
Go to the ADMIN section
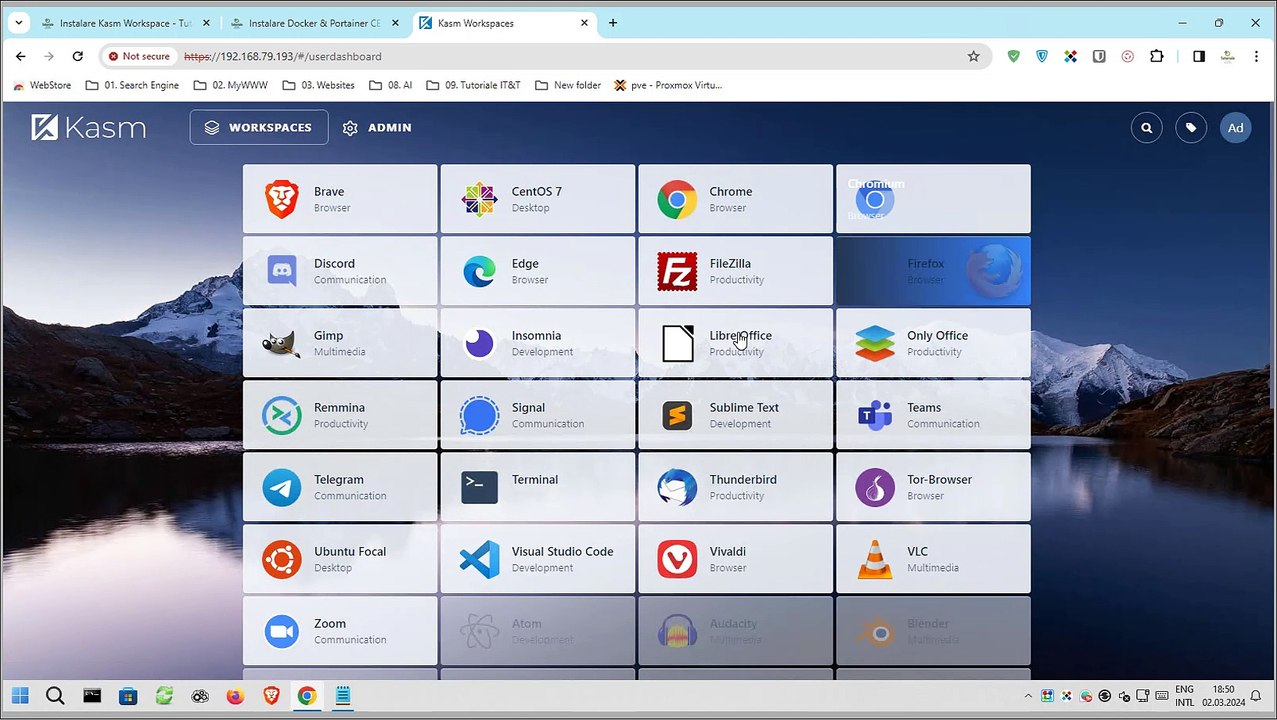click(x=377, y=128)
